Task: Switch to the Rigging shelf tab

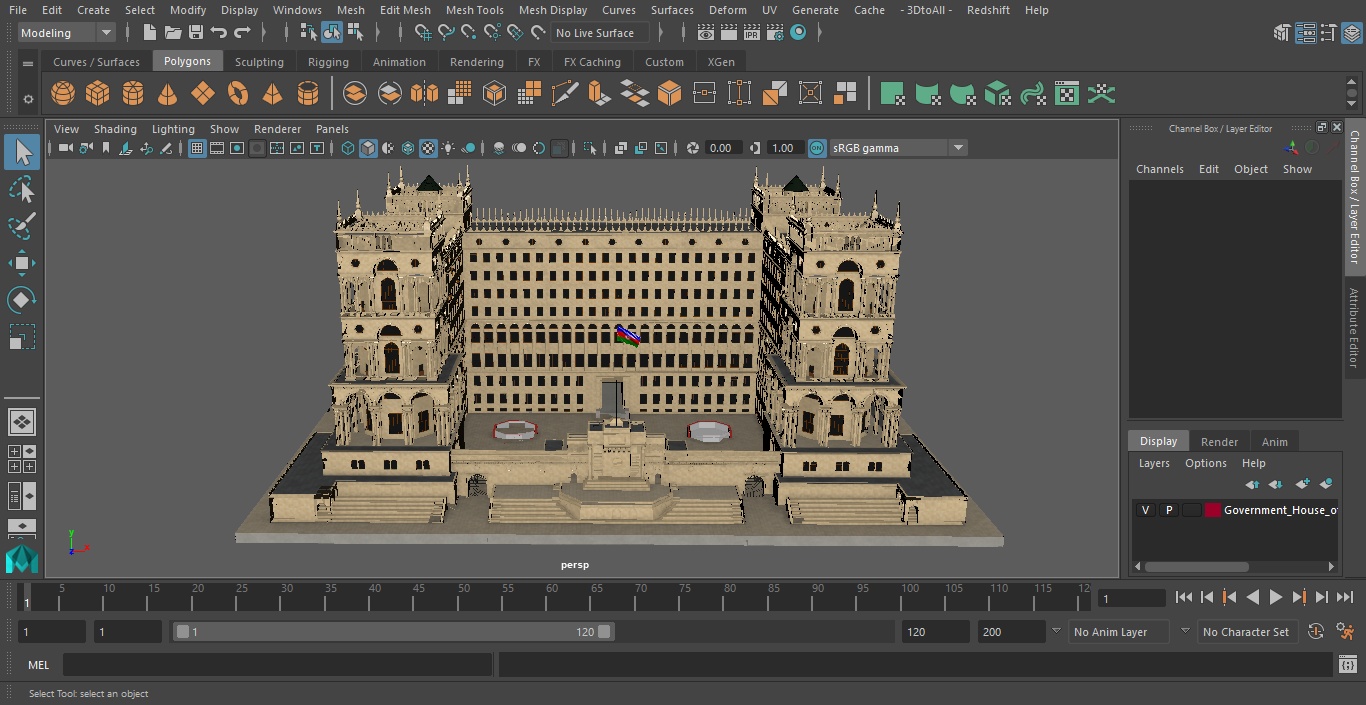Action: (x=328, y=62)
